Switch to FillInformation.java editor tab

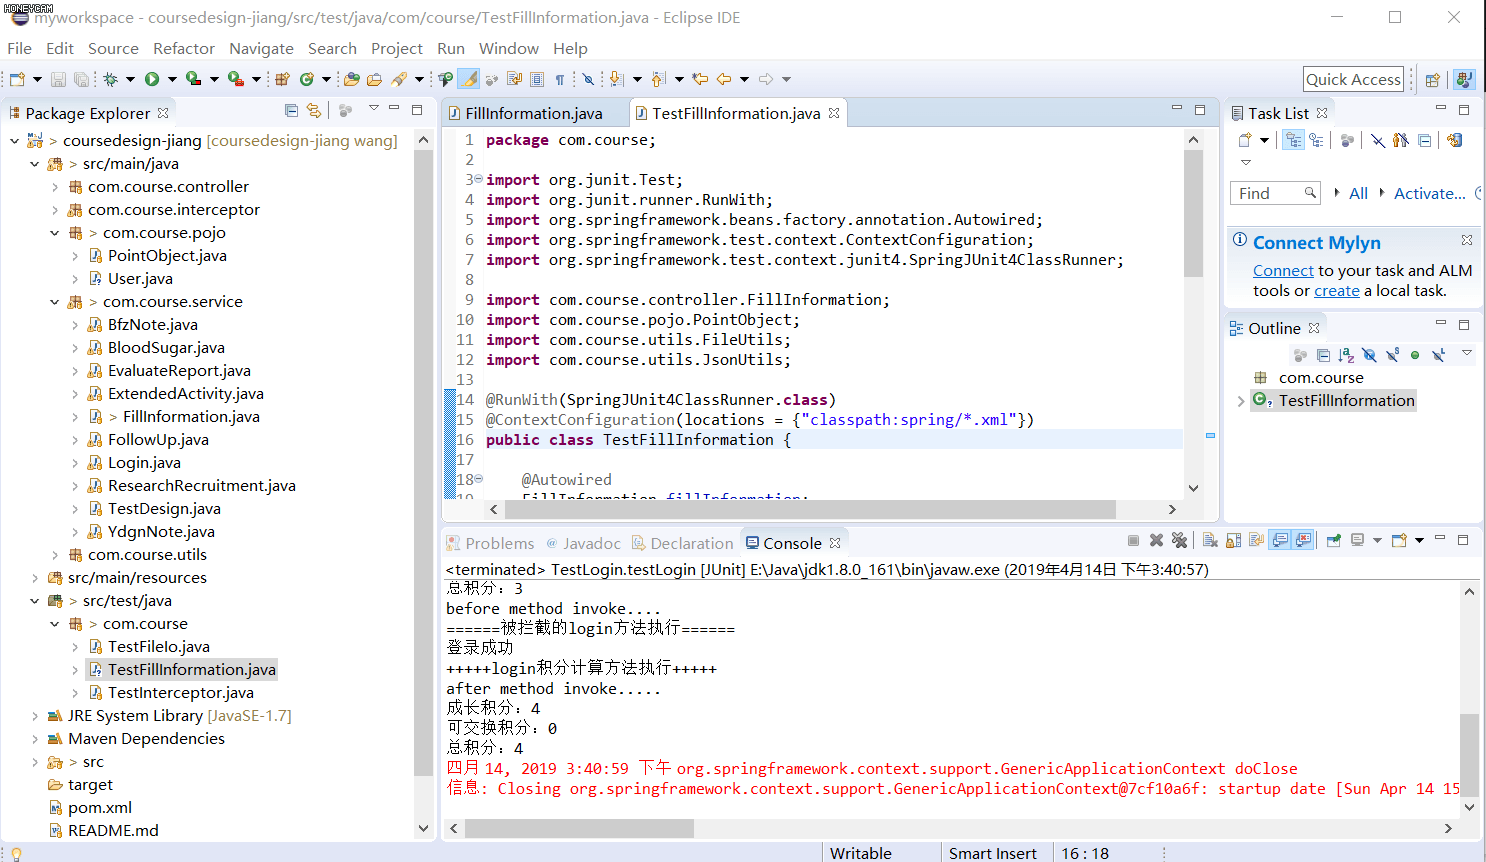tap(534, 113)
